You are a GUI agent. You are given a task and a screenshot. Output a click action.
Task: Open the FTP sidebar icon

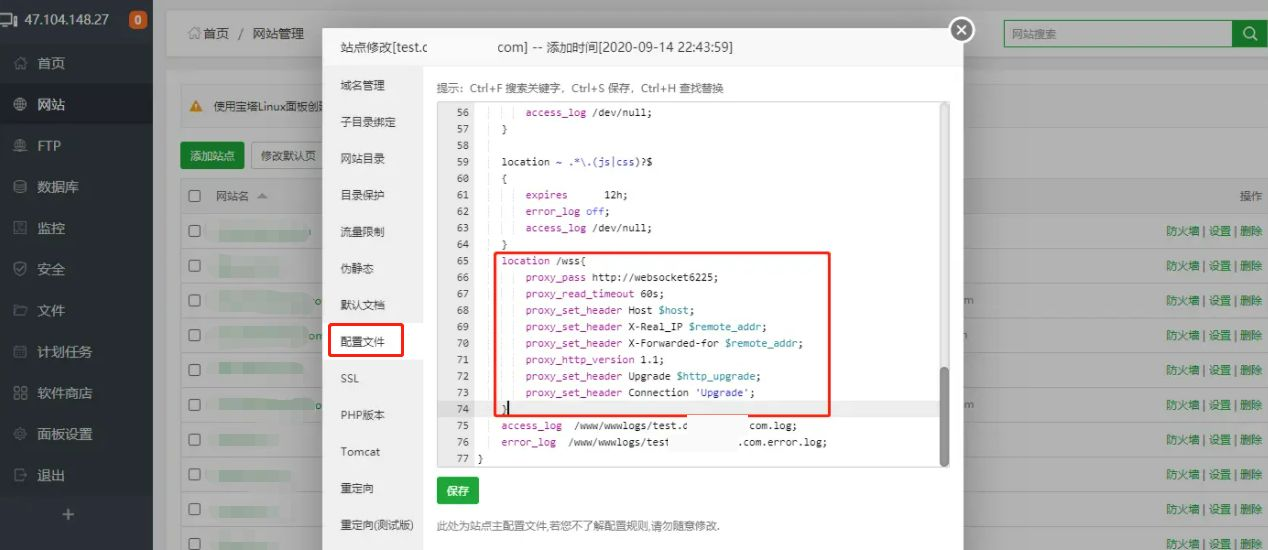pos(20,145)
